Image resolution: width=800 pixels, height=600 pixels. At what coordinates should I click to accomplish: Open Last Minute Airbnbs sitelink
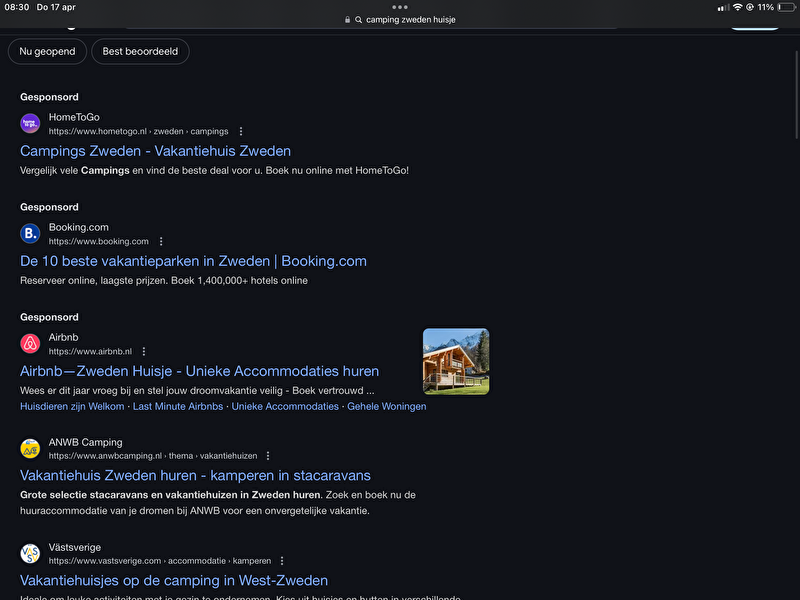(178, 407)
